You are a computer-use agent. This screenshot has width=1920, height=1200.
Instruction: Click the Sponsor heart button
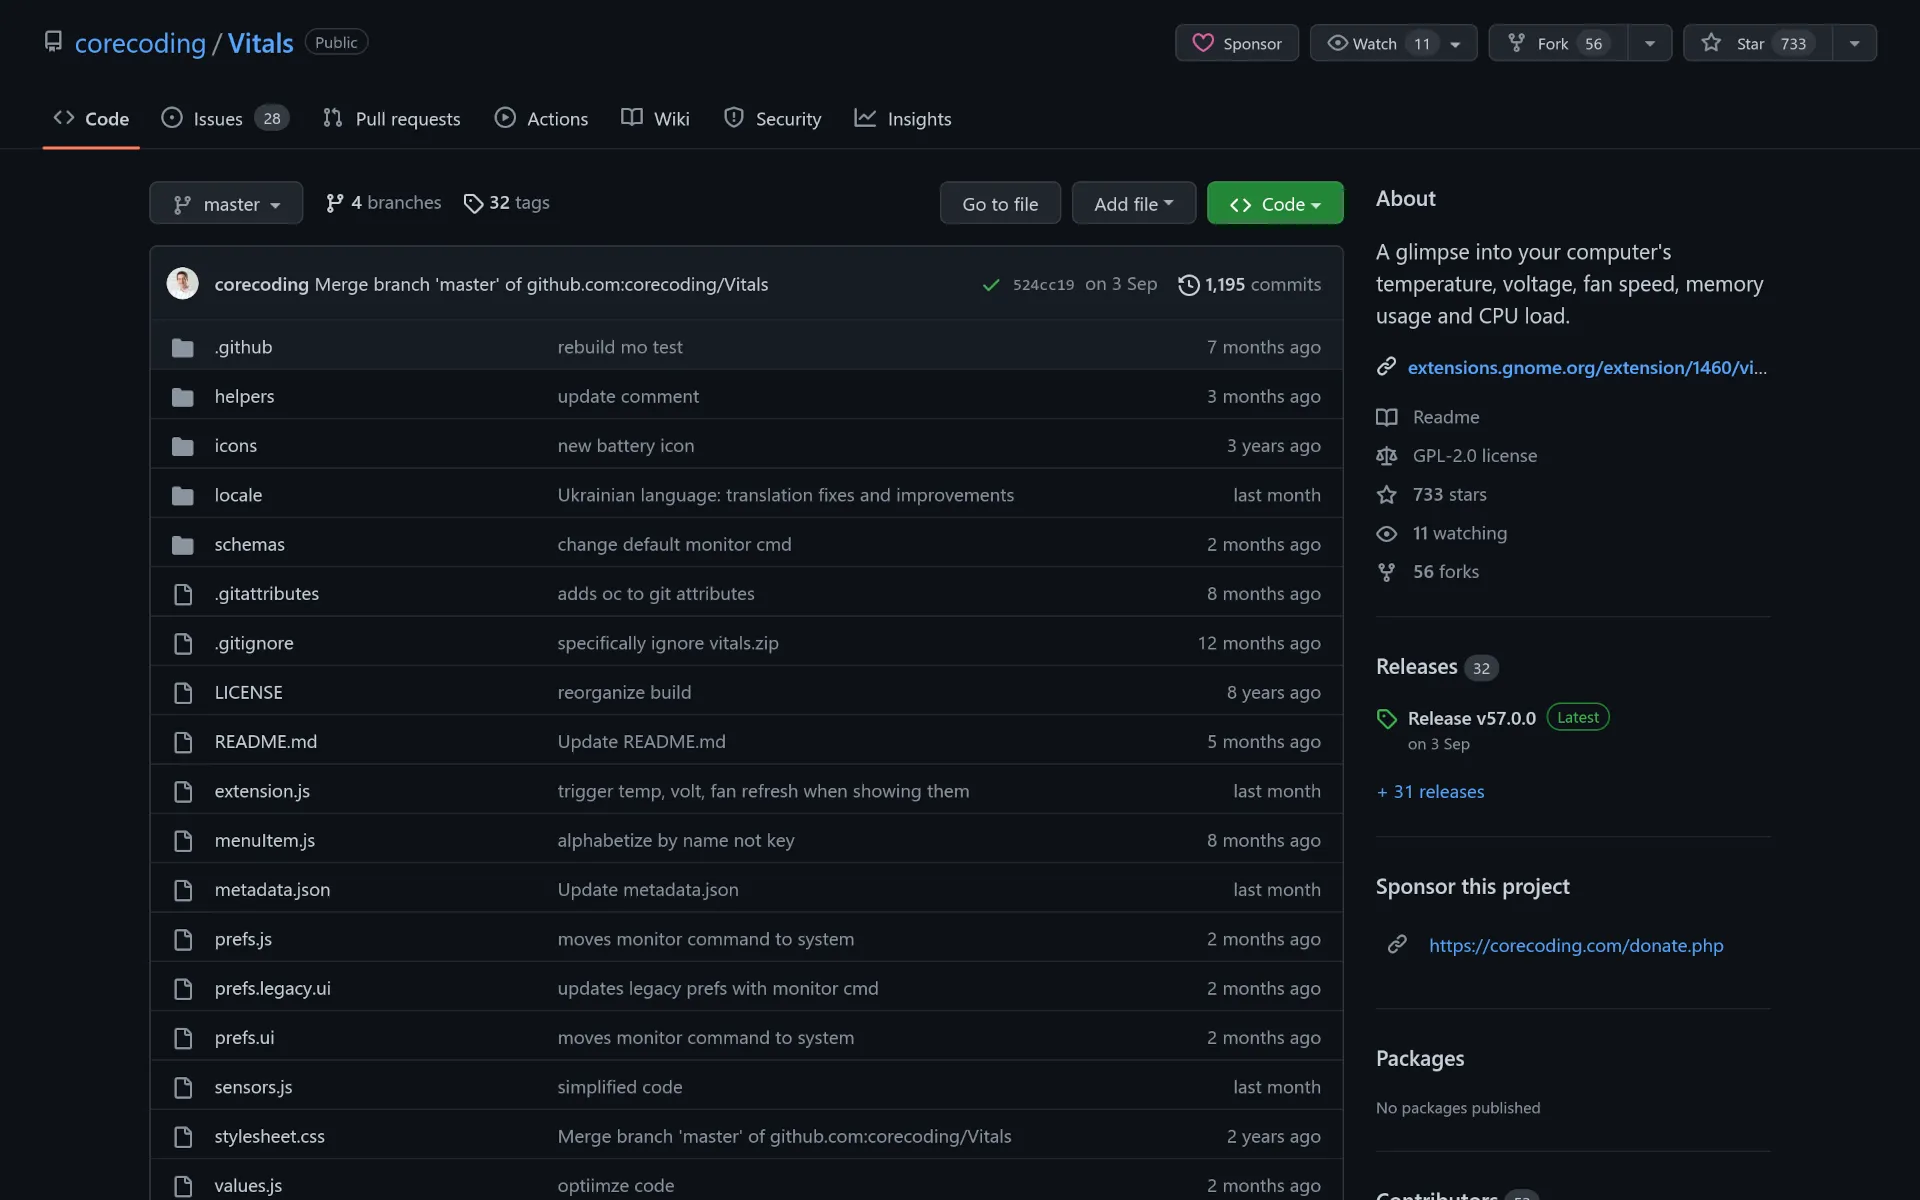pyautogui.click(x=1236, y=43)
